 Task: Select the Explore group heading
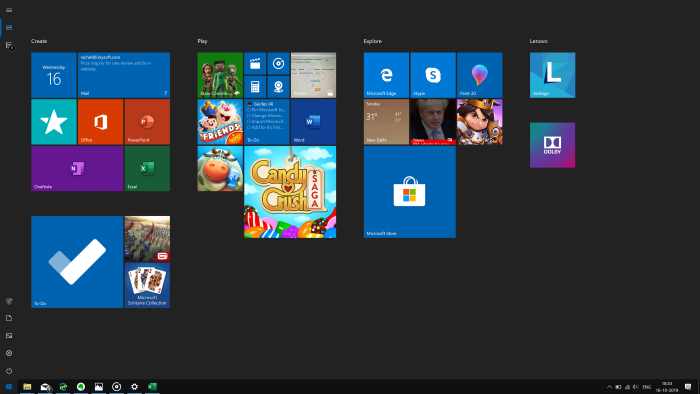pyautogui.click(x=372, y=41)
